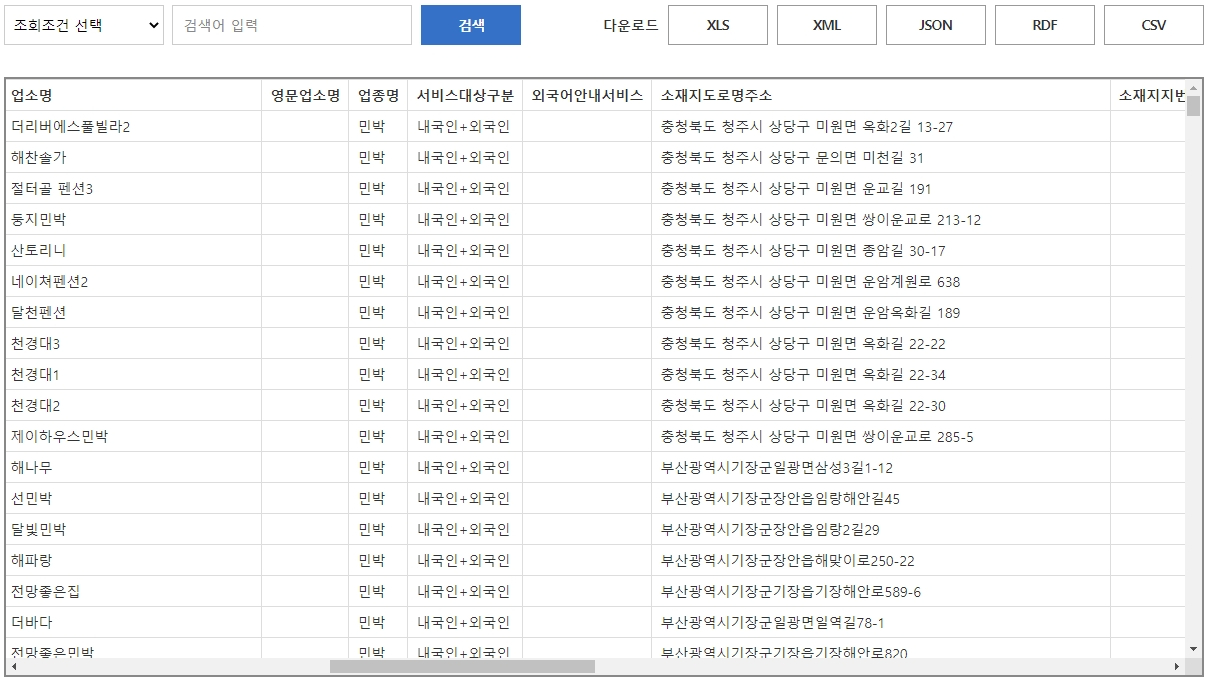Click address 종암길 30-17
This screenshot has width=1212, height=686.
[x=904, y=250]
